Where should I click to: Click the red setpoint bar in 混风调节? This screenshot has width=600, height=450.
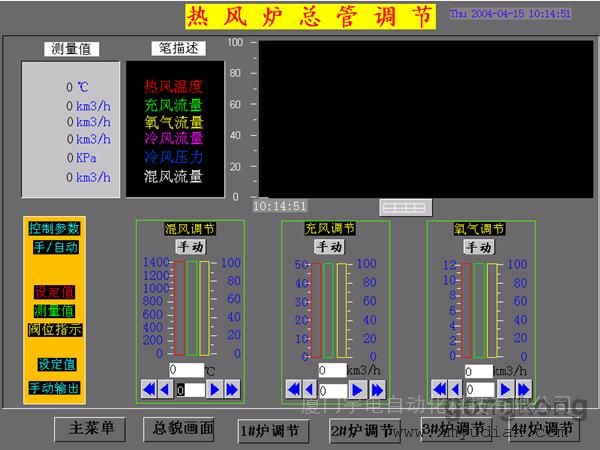179,307
